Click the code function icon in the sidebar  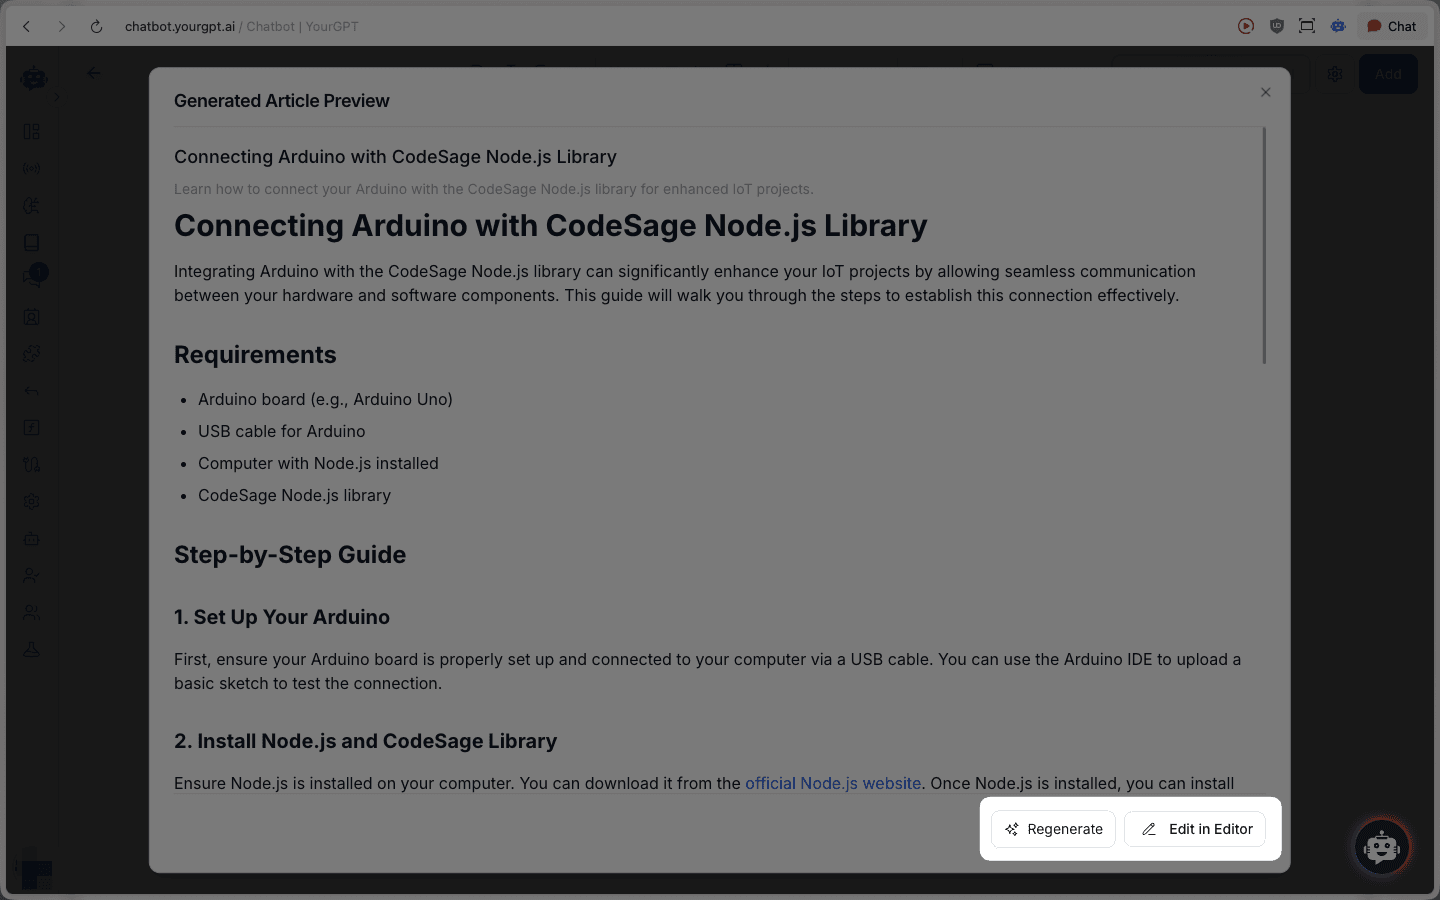tap(31, 427)
